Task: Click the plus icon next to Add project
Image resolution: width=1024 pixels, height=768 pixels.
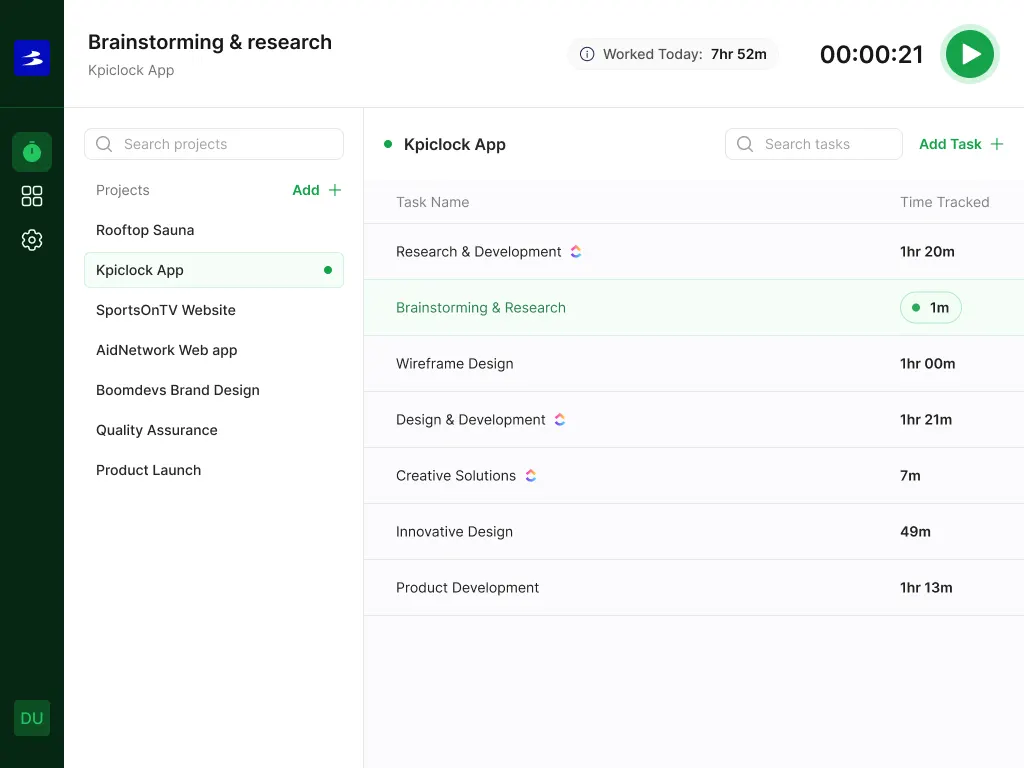Action: 334,190
